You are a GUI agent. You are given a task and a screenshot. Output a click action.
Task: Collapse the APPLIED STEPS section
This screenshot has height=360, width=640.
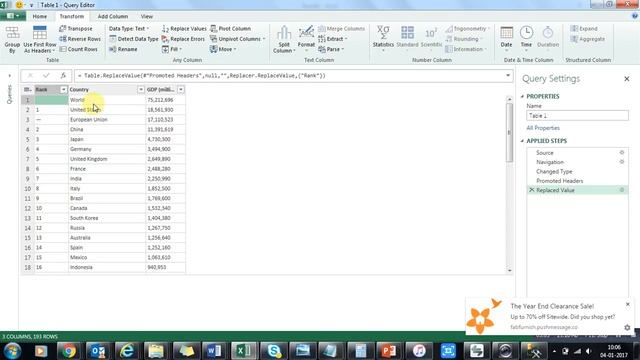522,141
